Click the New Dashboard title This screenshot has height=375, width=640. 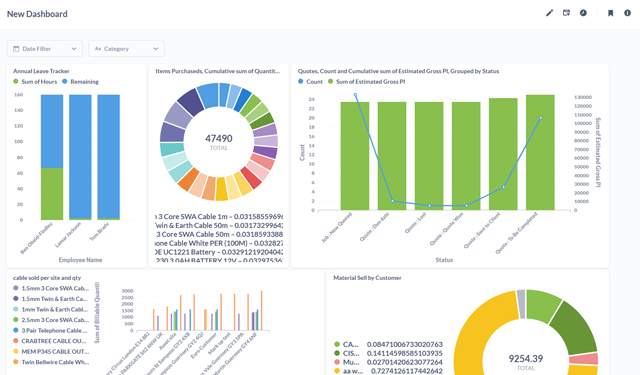click(37, 14)
